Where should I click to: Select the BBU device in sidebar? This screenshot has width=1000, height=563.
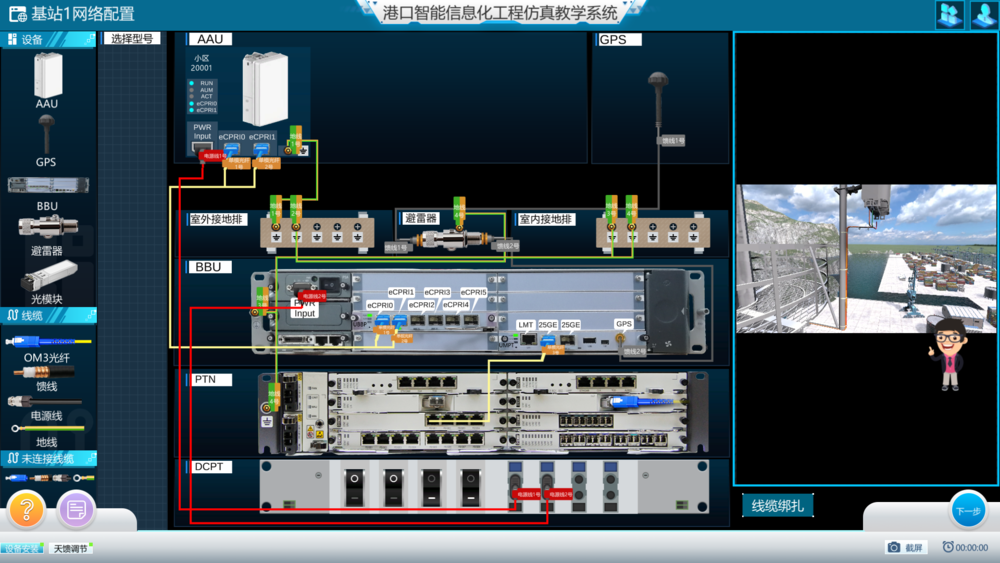pos(47,186)
